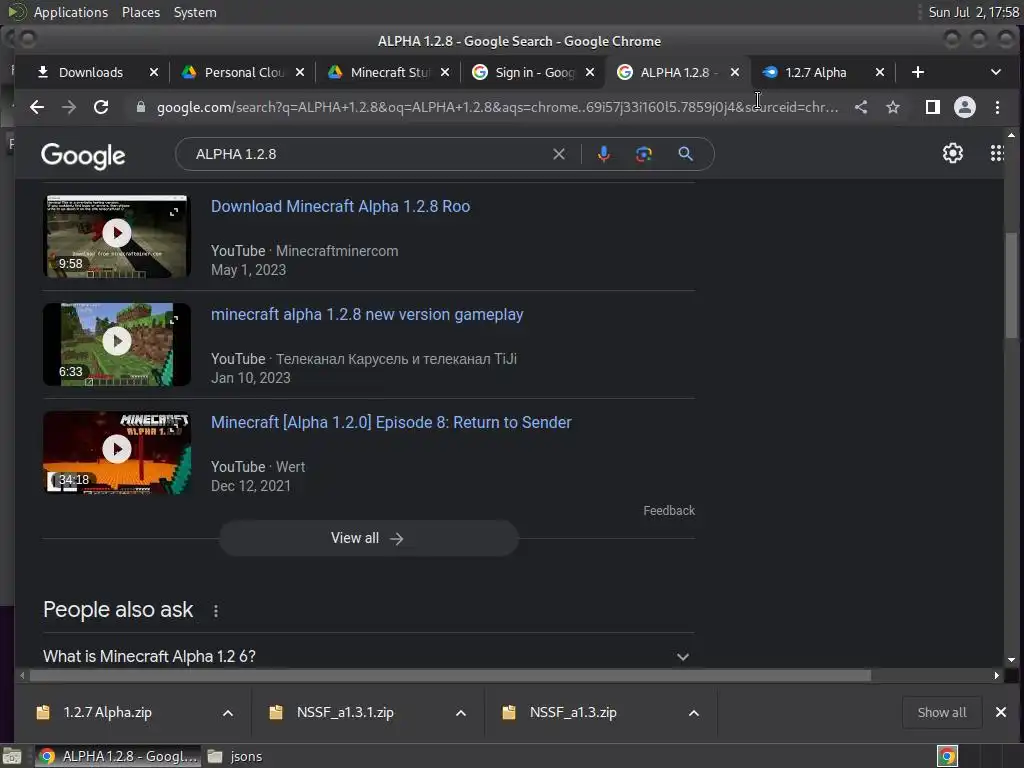The width and height of the screenshot is (1024, 768).
Task: Open the NSSF_a1.3.zip downloaded file
Action: (x=573, y=712)
